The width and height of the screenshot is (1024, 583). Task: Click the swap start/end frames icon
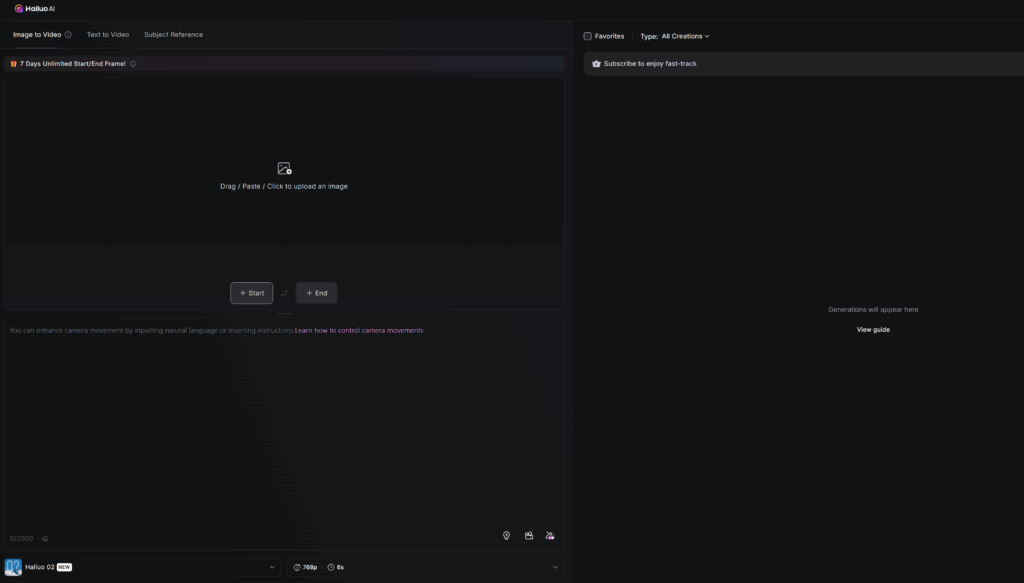pos(284,293)
